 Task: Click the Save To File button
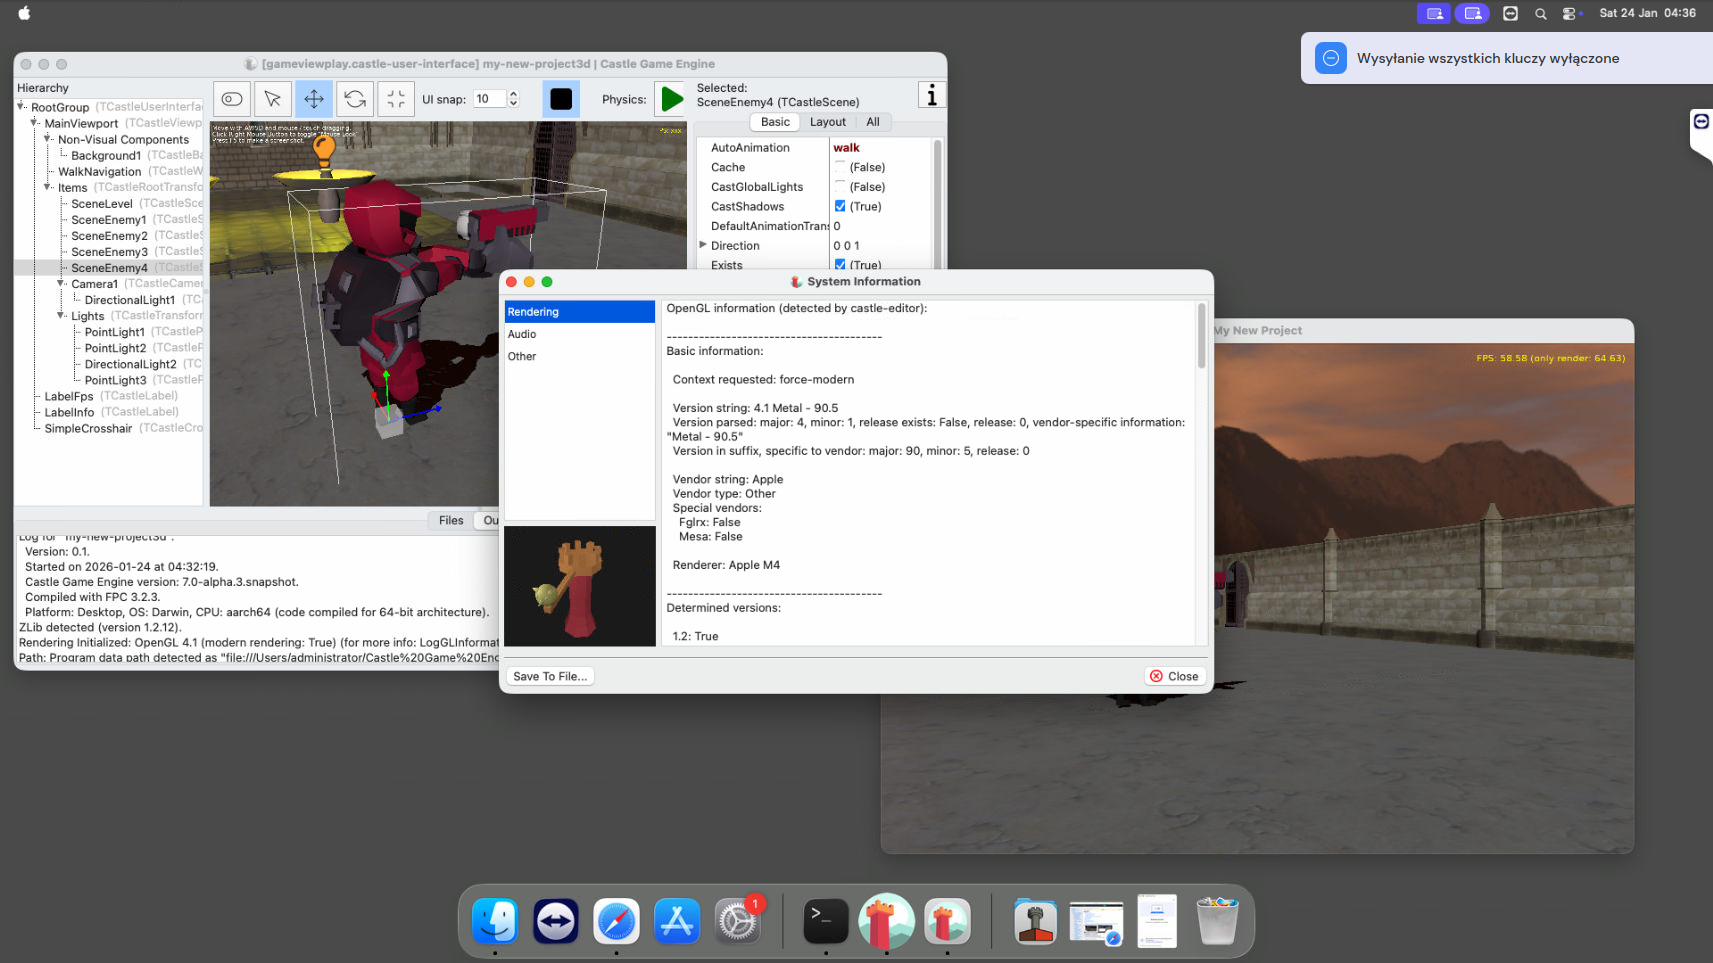pos(550,676)
